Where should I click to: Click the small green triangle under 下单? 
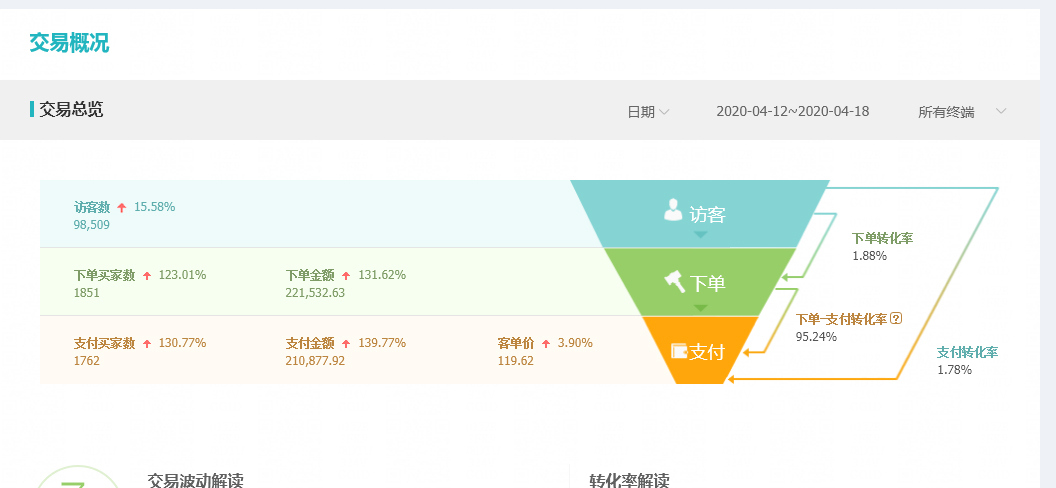point(700,308)
